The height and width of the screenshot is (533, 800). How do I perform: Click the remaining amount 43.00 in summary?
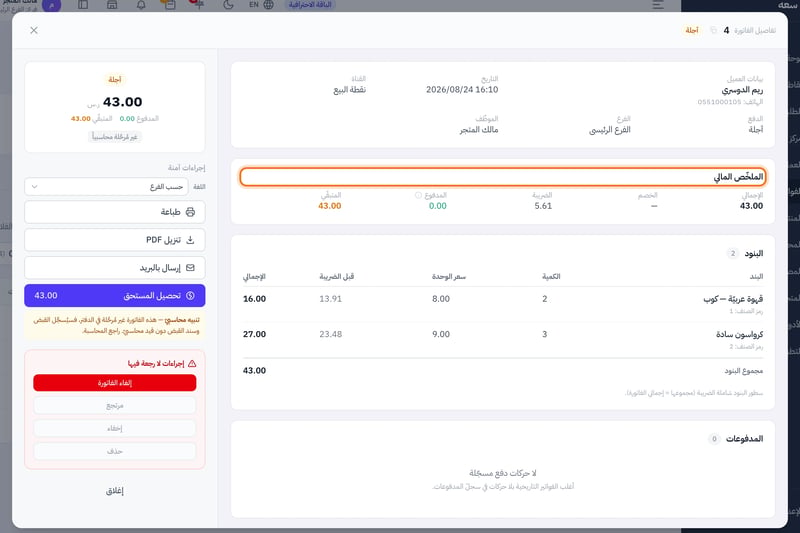pos(330,206)
